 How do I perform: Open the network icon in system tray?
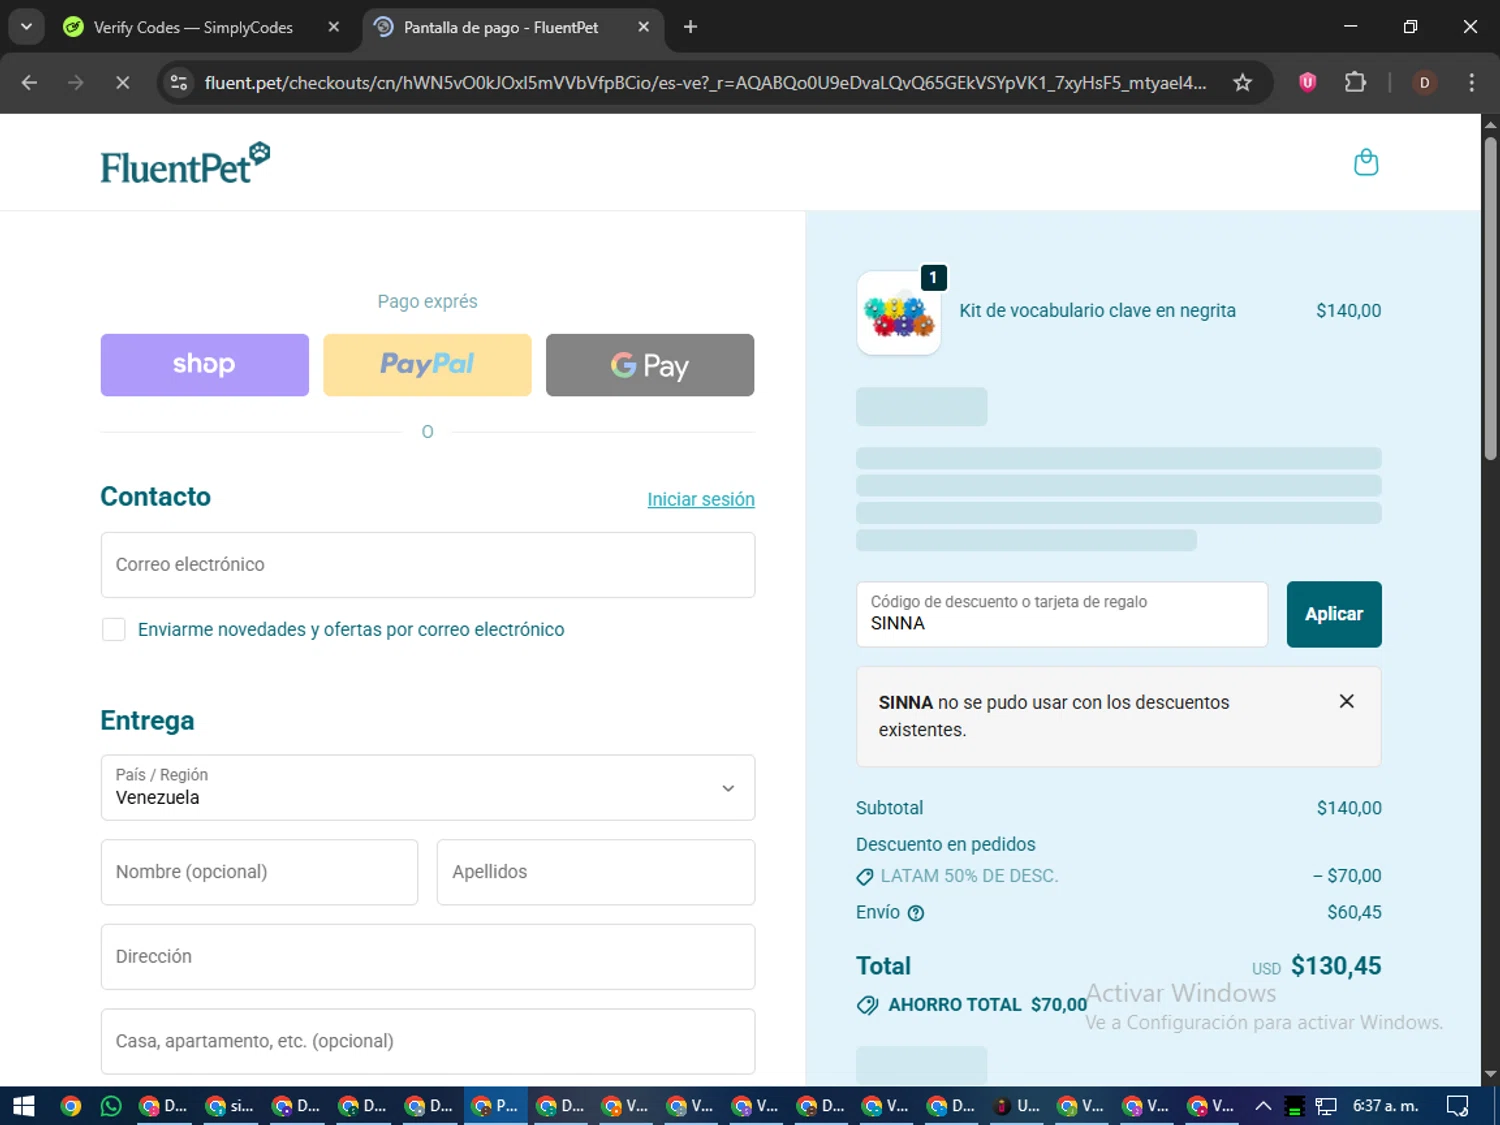point(1326,1106)
